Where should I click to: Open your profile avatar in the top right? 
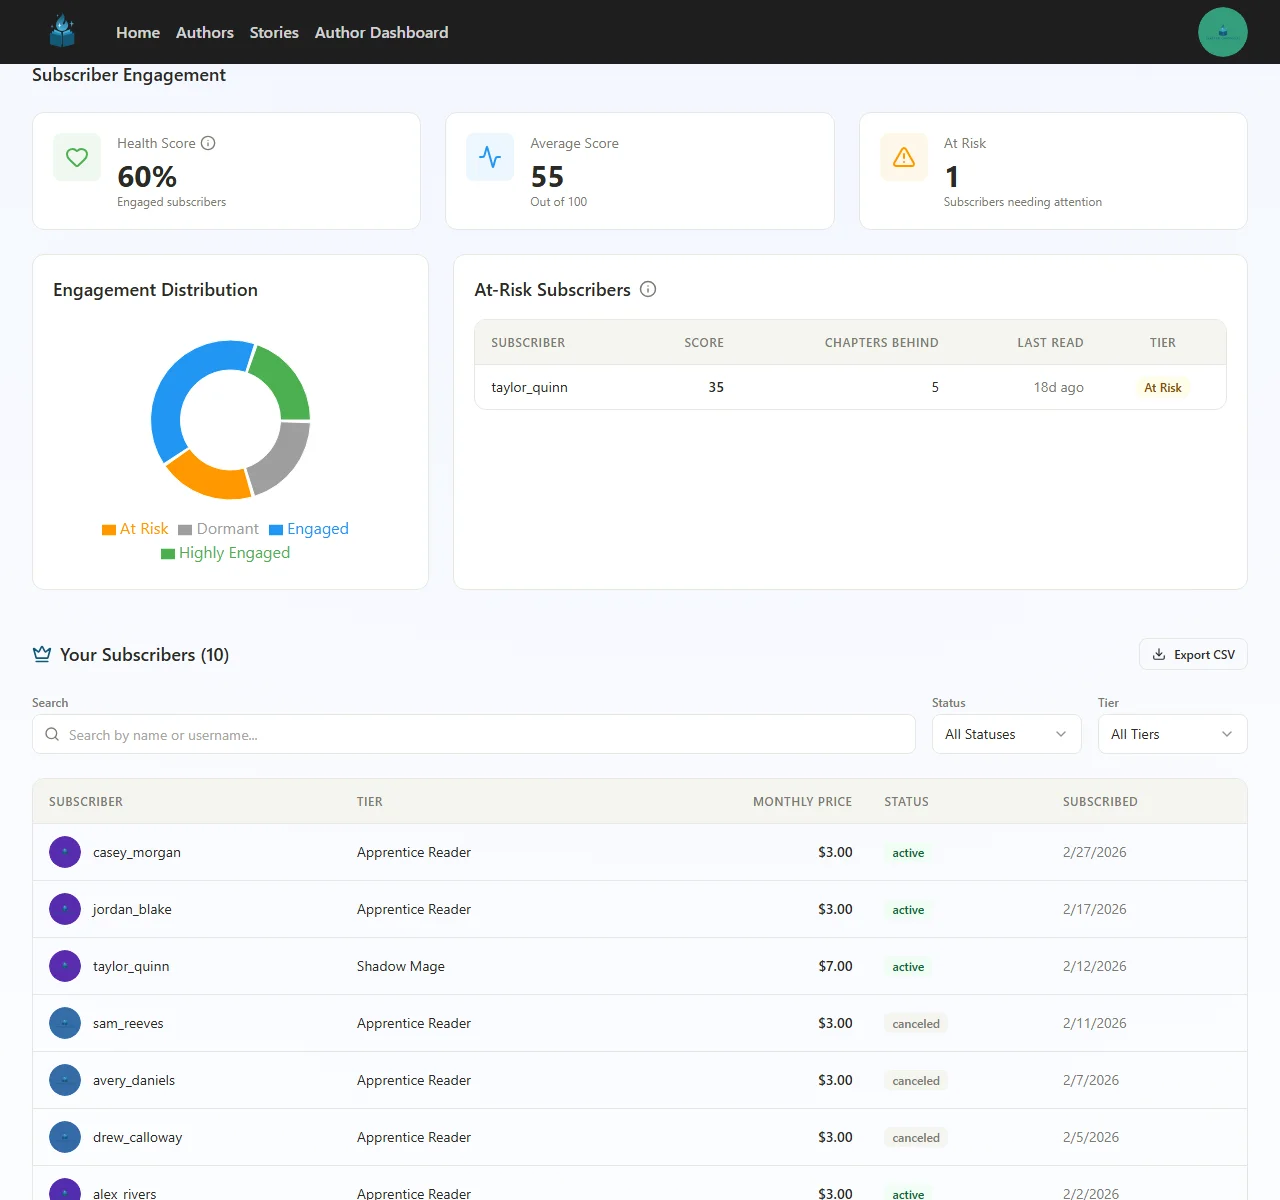[1222, 31]
